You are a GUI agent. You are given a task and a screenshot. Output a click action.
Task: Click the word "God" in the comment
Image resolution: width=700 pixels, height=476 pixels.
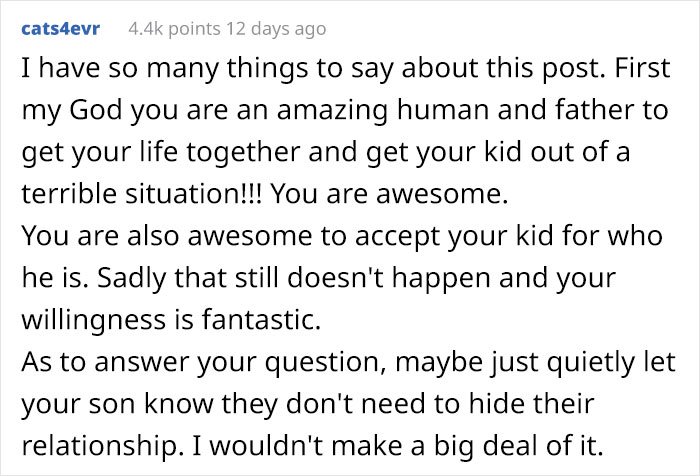coord(96,110)
